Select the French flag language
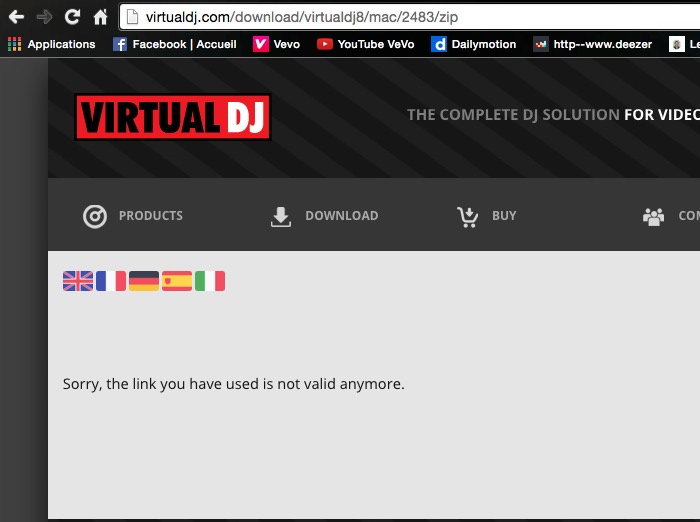The width and height of the screenshot is (700, 522). (x=111, y=281)
